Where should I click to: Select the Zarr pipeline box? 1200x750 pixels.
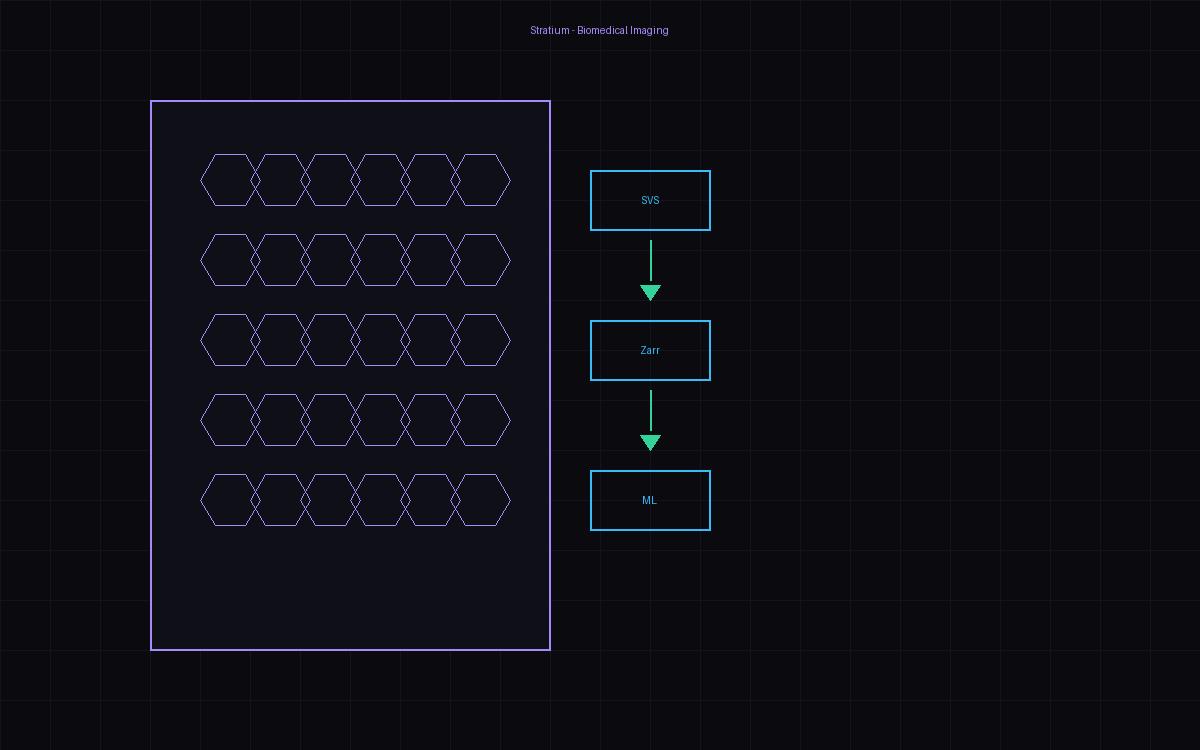point(650,350)
